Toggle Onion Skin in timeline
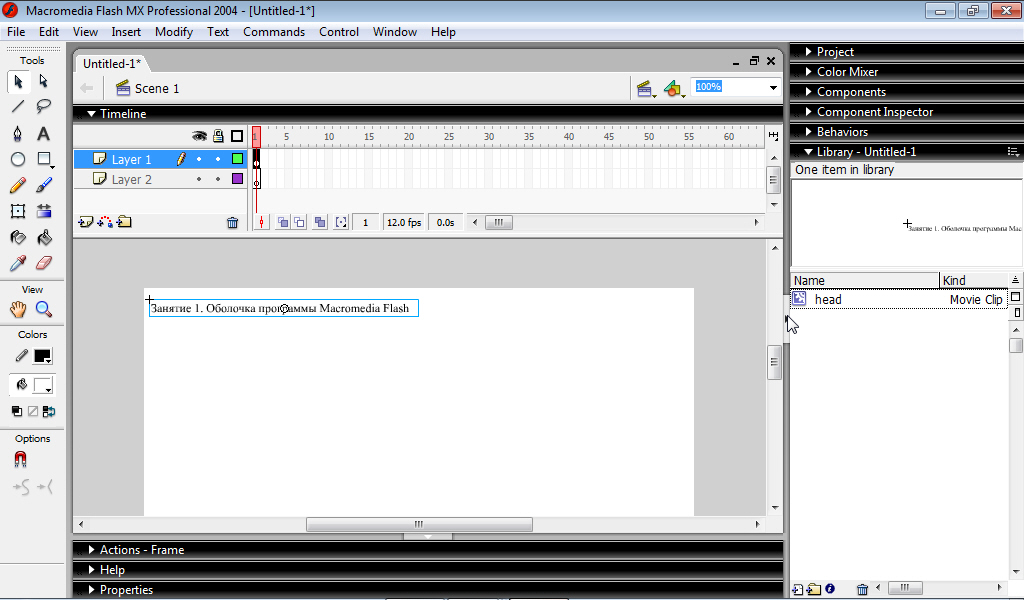This screenshot has height=600, width=1024. coord(283,223)
